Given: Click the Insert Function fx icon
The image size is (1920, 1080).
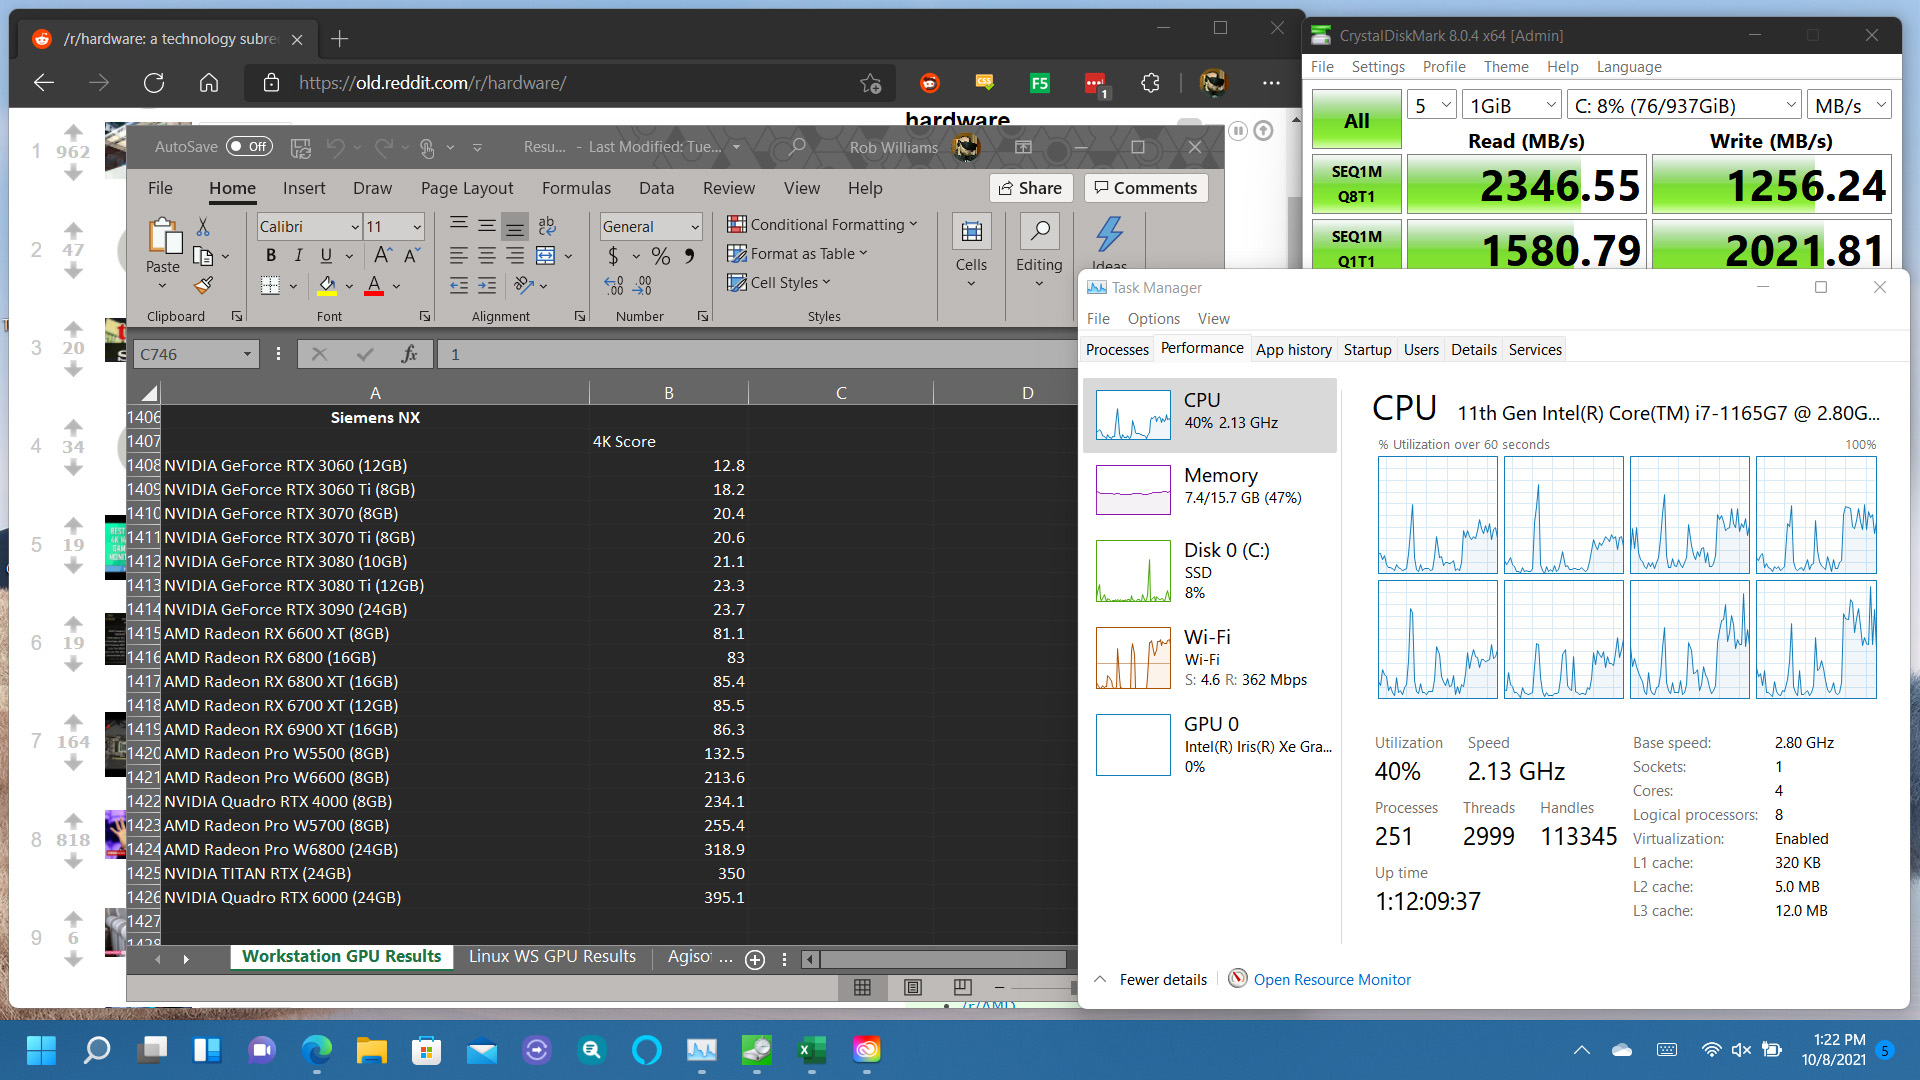Looking at the screenshot, I should click(409, 354).
